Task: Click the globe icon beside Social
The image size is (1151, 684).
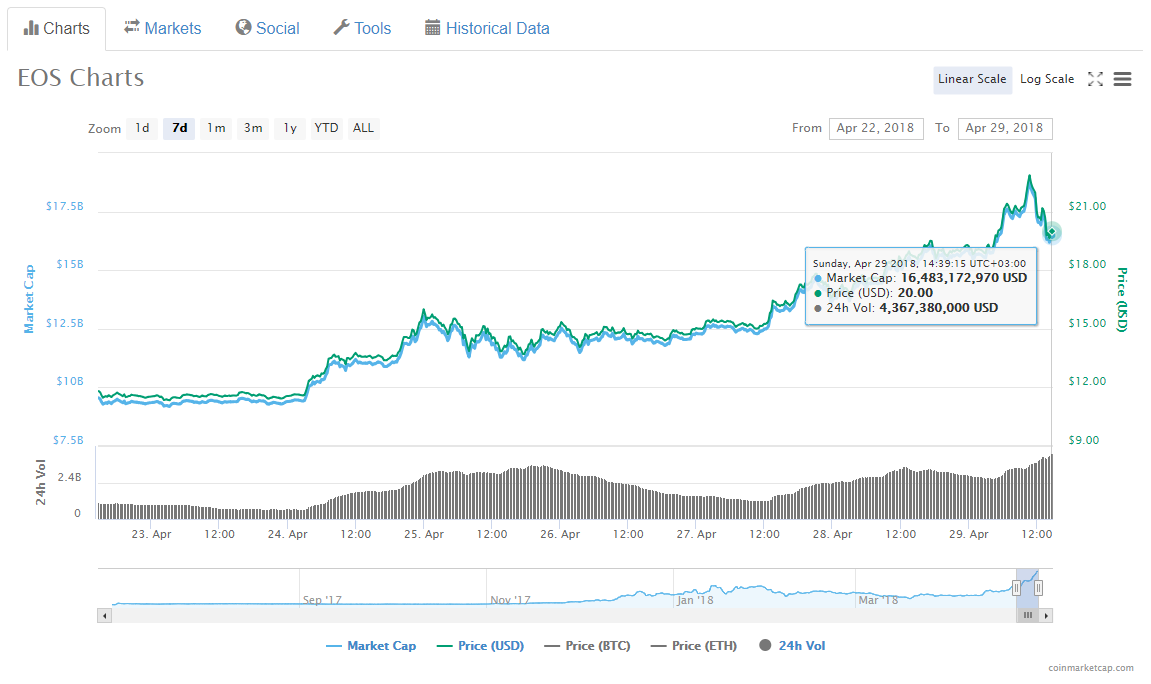Action: pyautogui.click(x=241, y=28)
